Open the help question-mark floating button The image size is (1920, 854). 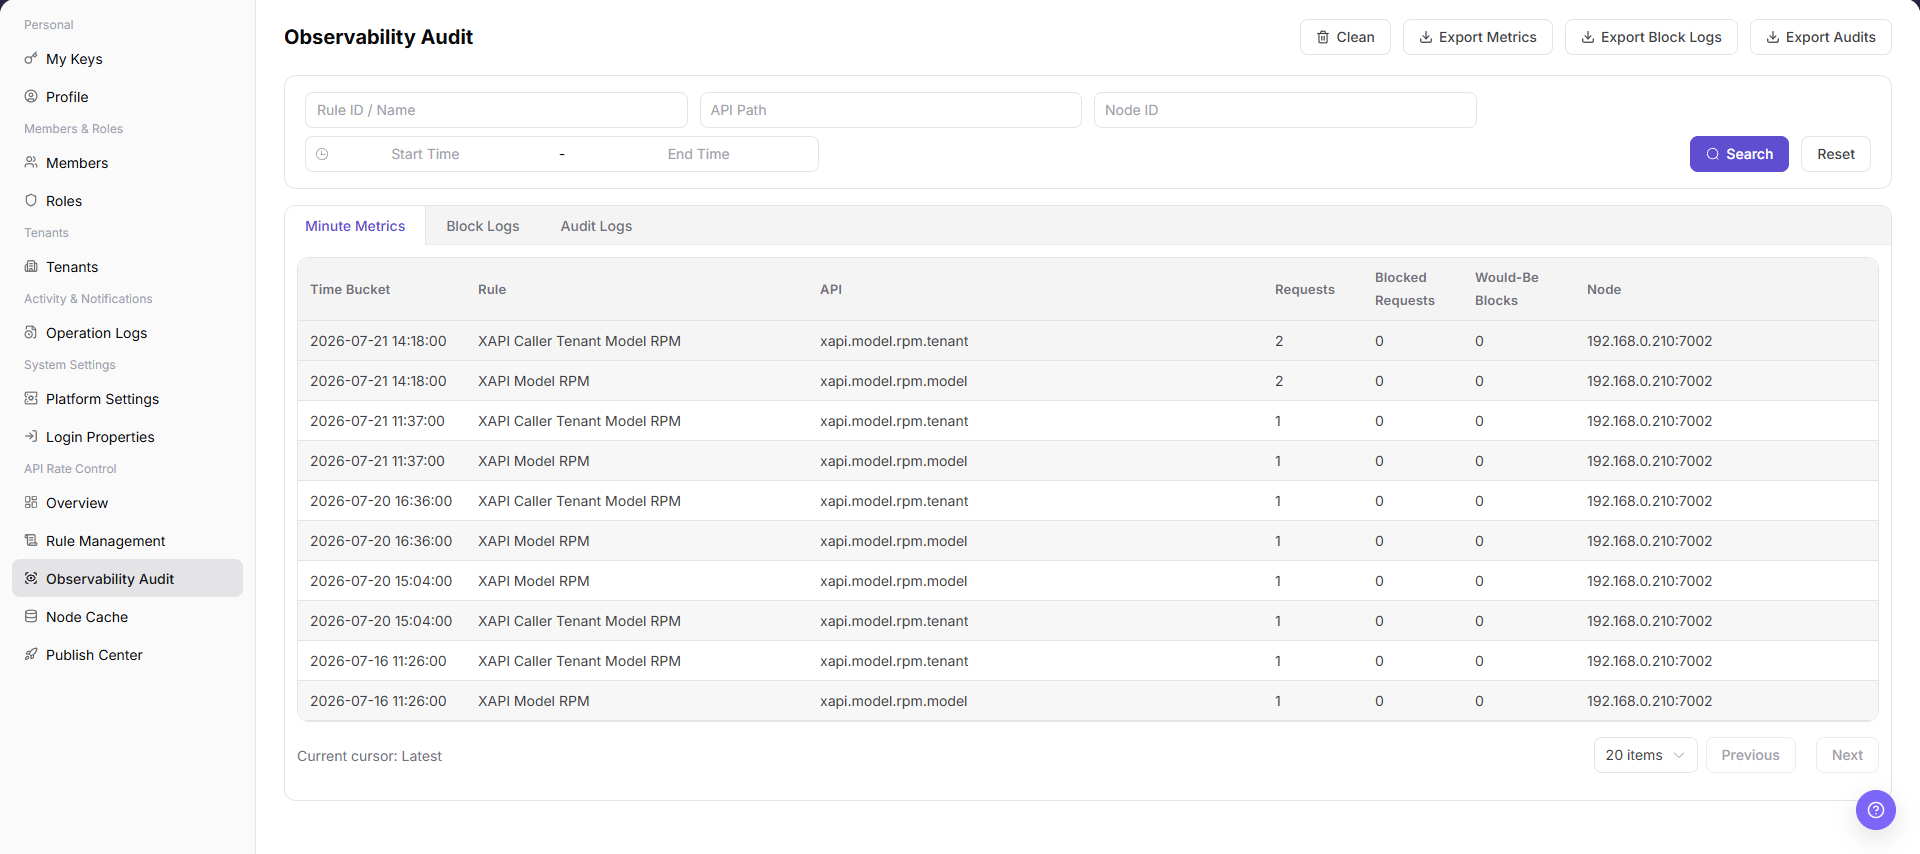(1876, 810)
